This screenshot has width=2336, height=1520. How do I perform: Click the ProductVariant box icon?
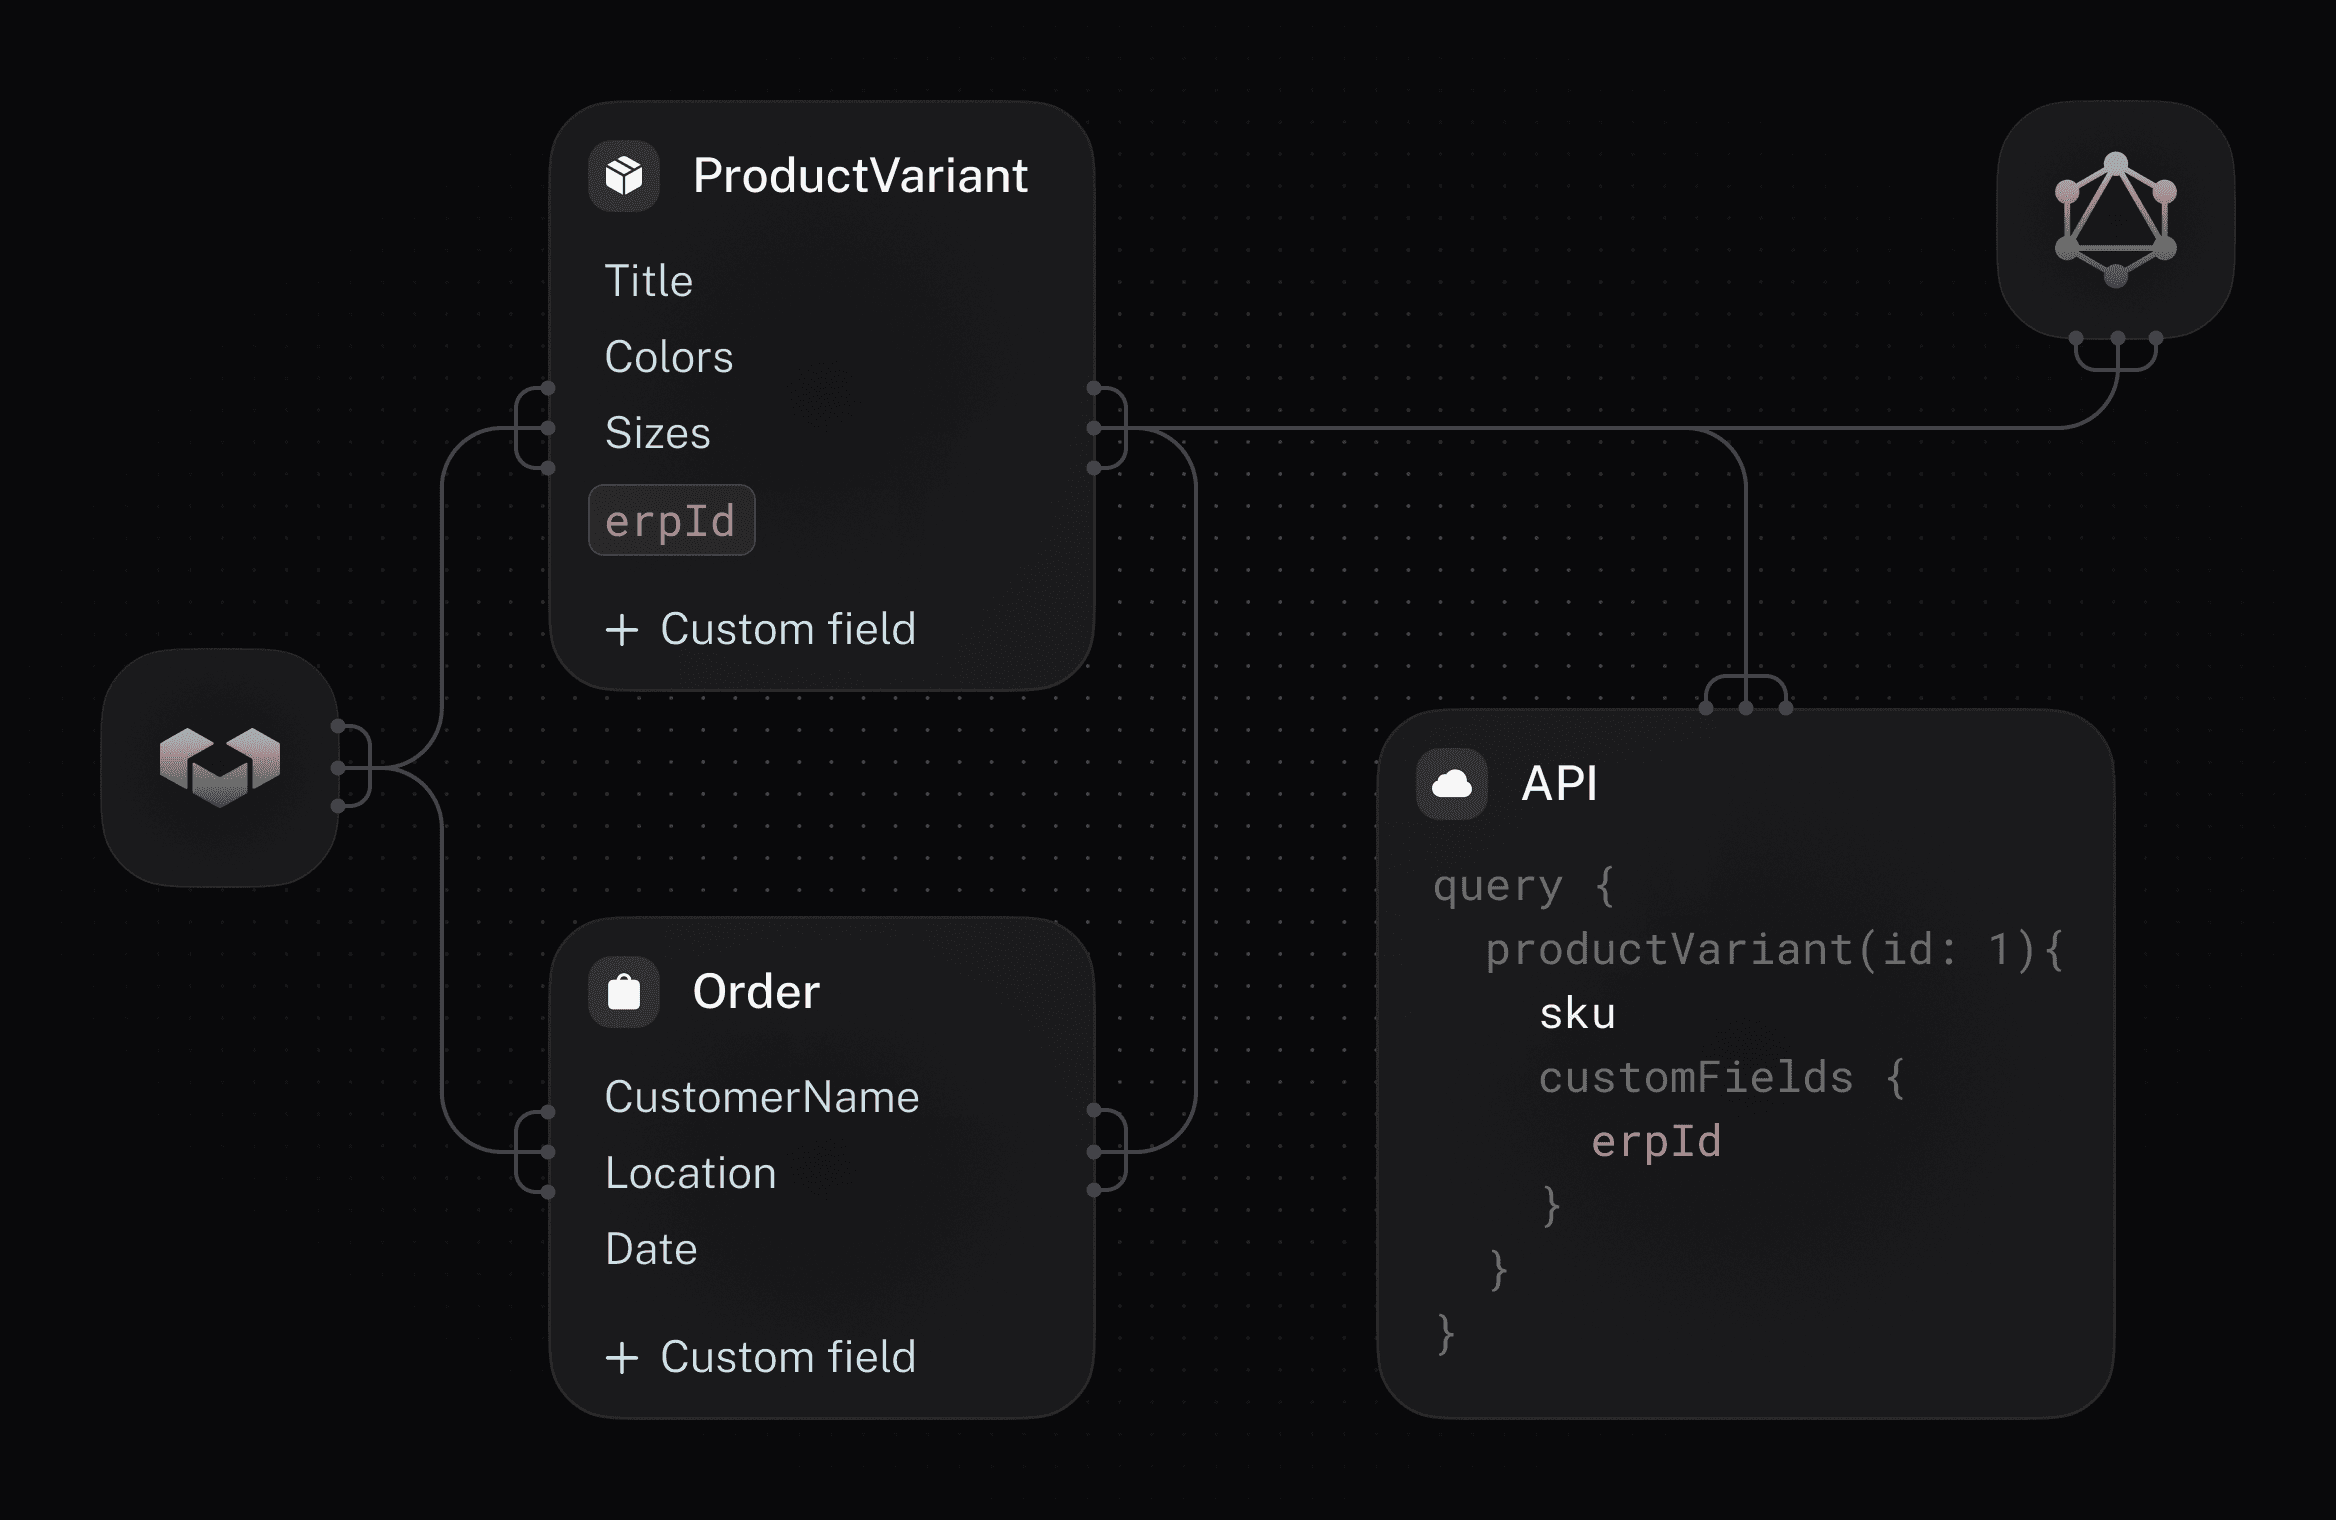pos(623,176)
